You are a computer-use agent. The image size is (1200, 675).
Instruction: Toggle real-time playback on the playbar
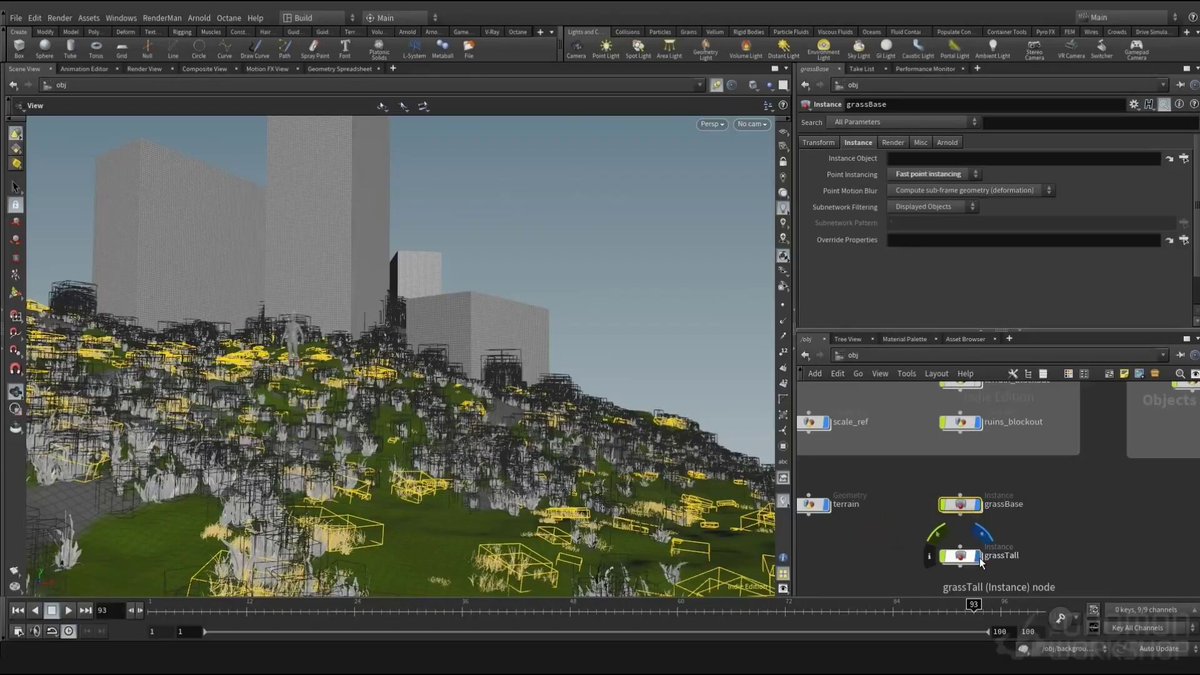pyautogui.click(x=68, y=631)
